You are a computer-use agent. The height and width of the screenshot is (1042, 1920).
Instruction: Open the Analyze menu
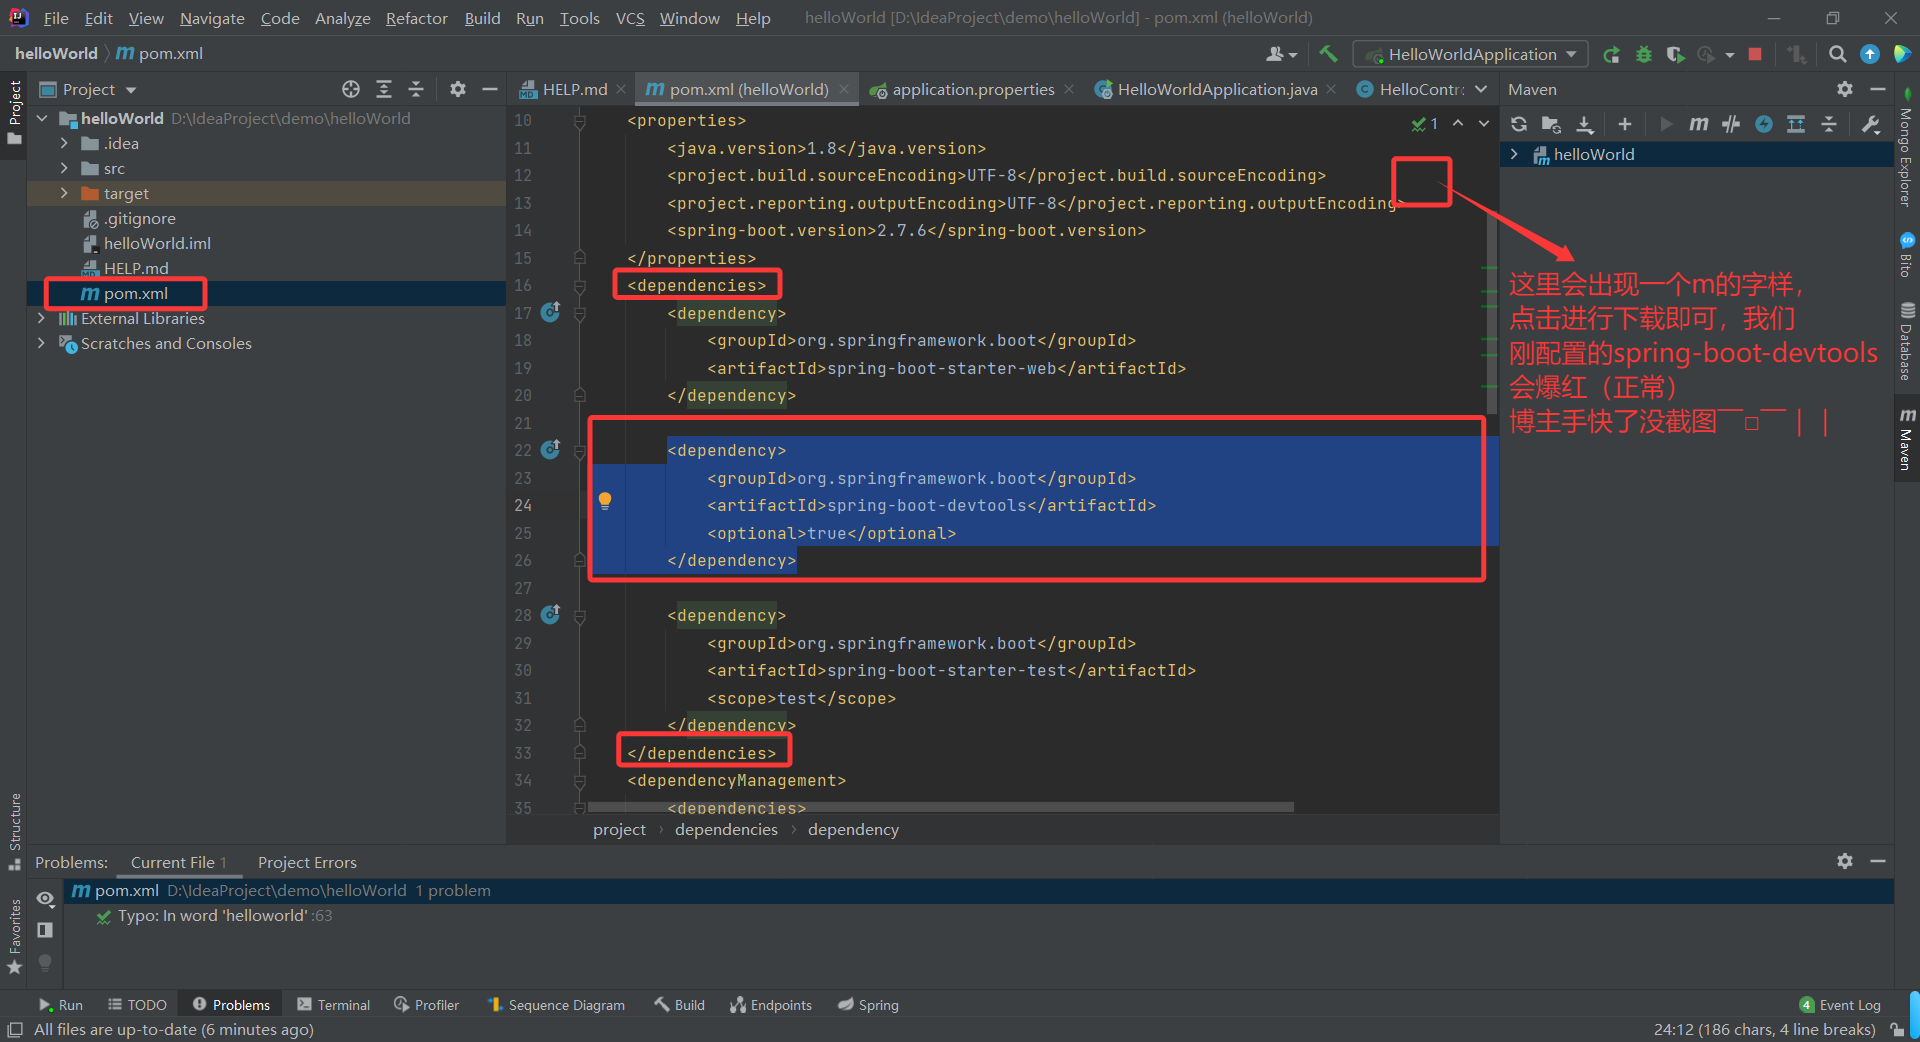click(342, 18)
